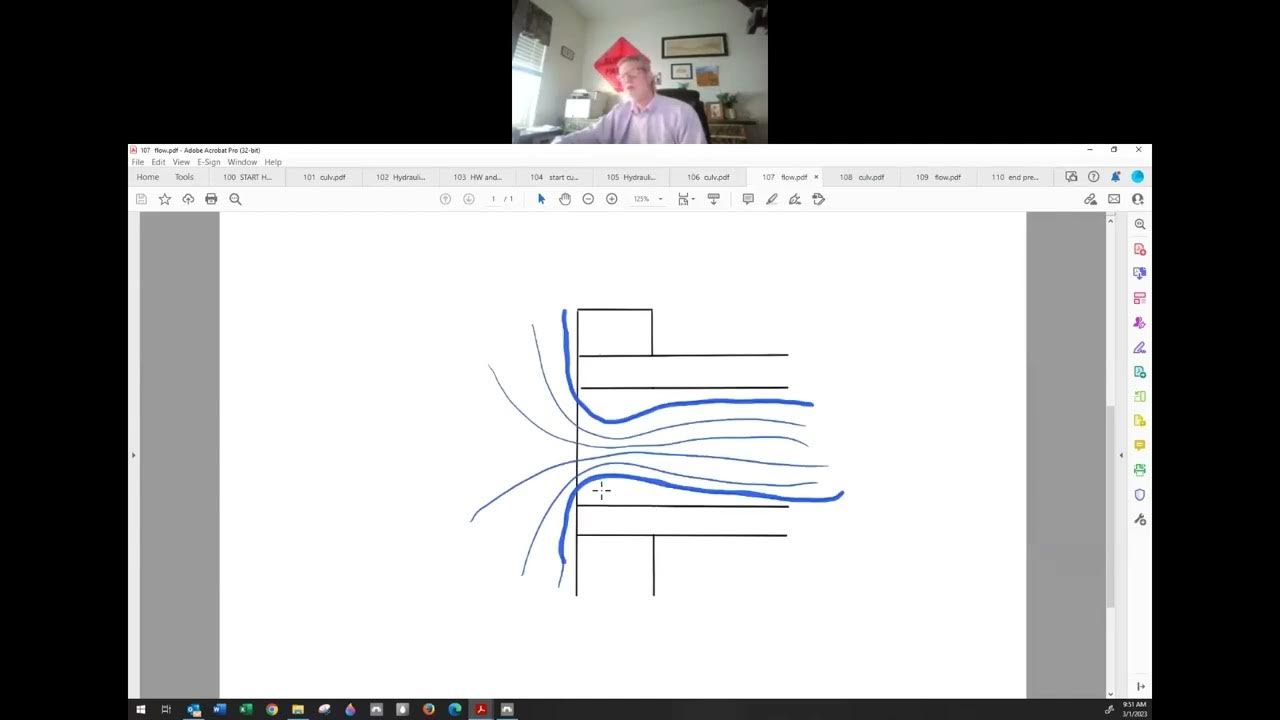Switch to 108 culv.pdf tab
The width and height of the screenshot is (1280, 720).
point(861,177)
